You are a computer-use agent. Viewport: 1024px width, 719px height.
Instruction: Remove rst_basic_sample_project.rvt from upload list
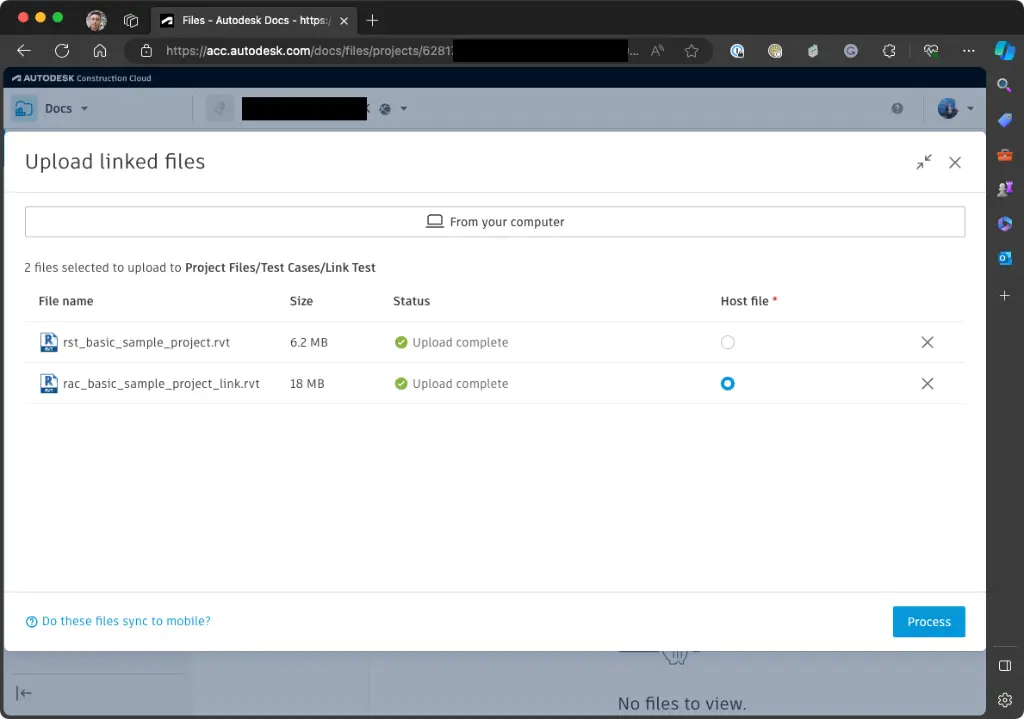(x=927, y=342)
